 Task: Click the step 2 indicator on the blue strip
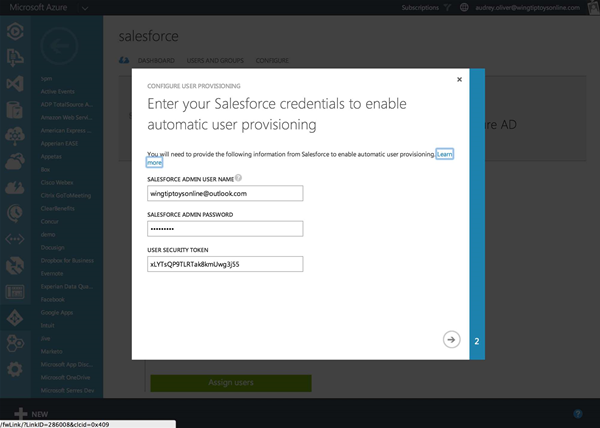tap(477, 341)
